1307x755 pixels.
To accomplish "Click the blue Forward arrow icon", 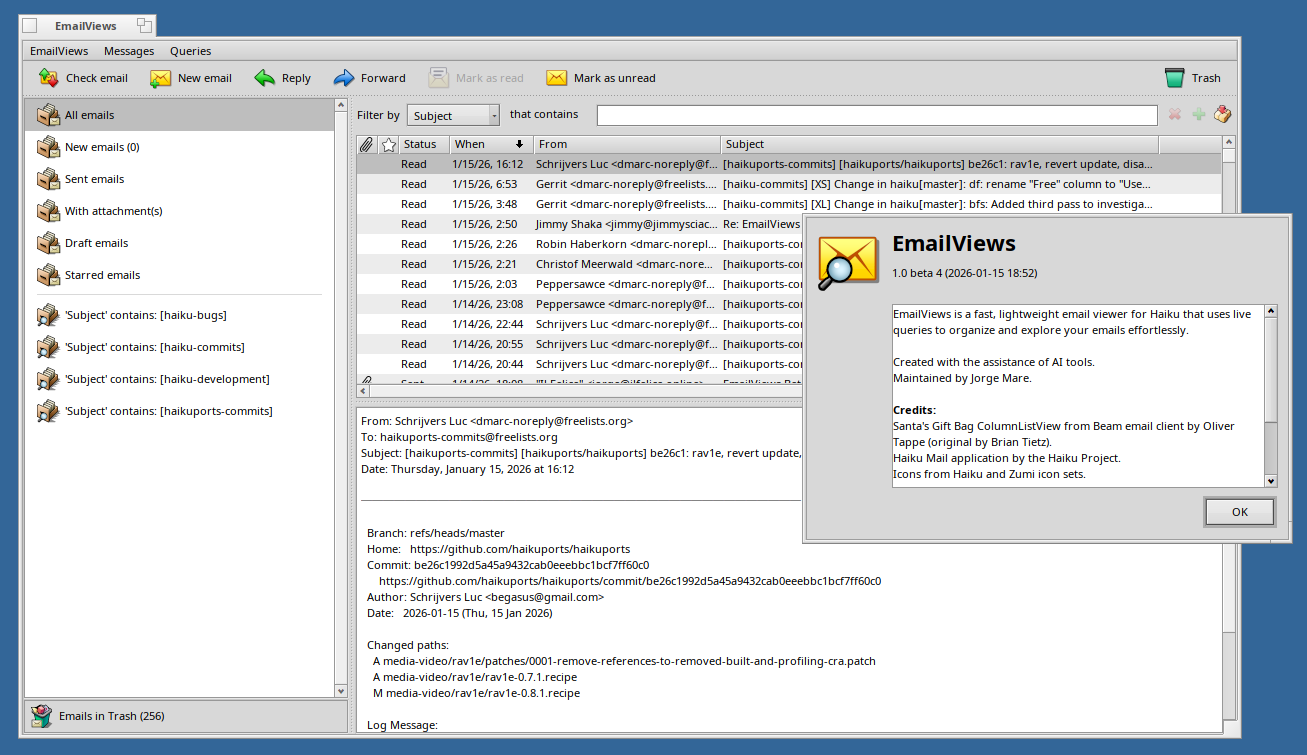I will pos(344,78).
